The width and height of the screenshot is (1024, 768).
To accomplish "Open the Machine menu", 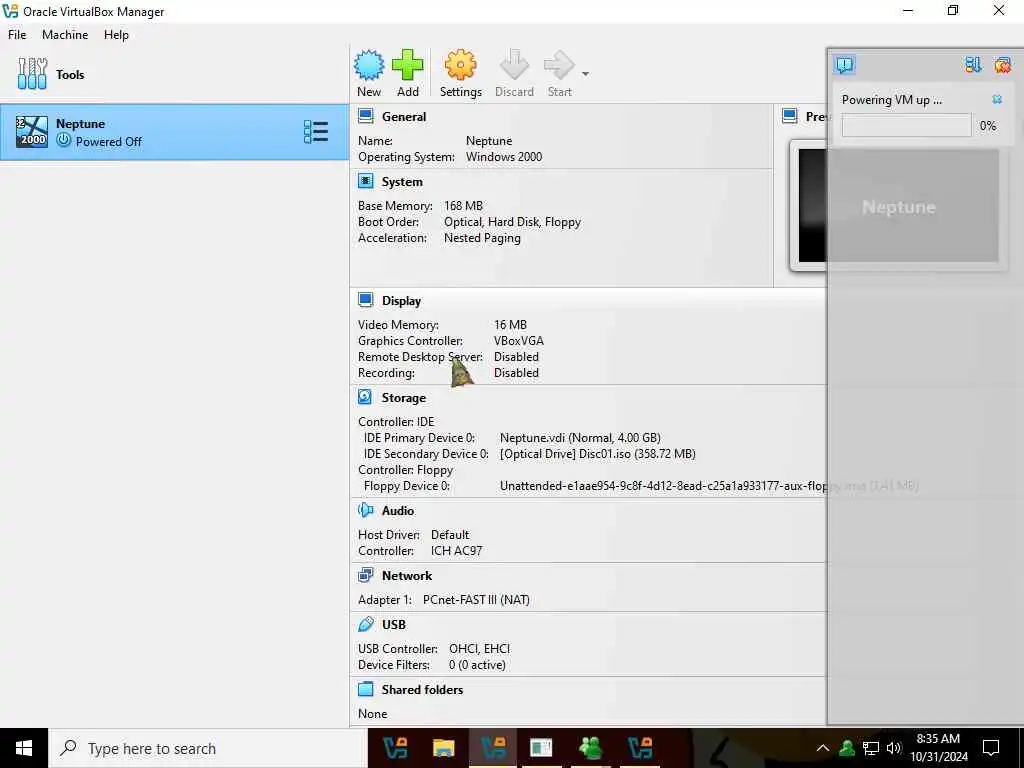I will click(65, 35).
